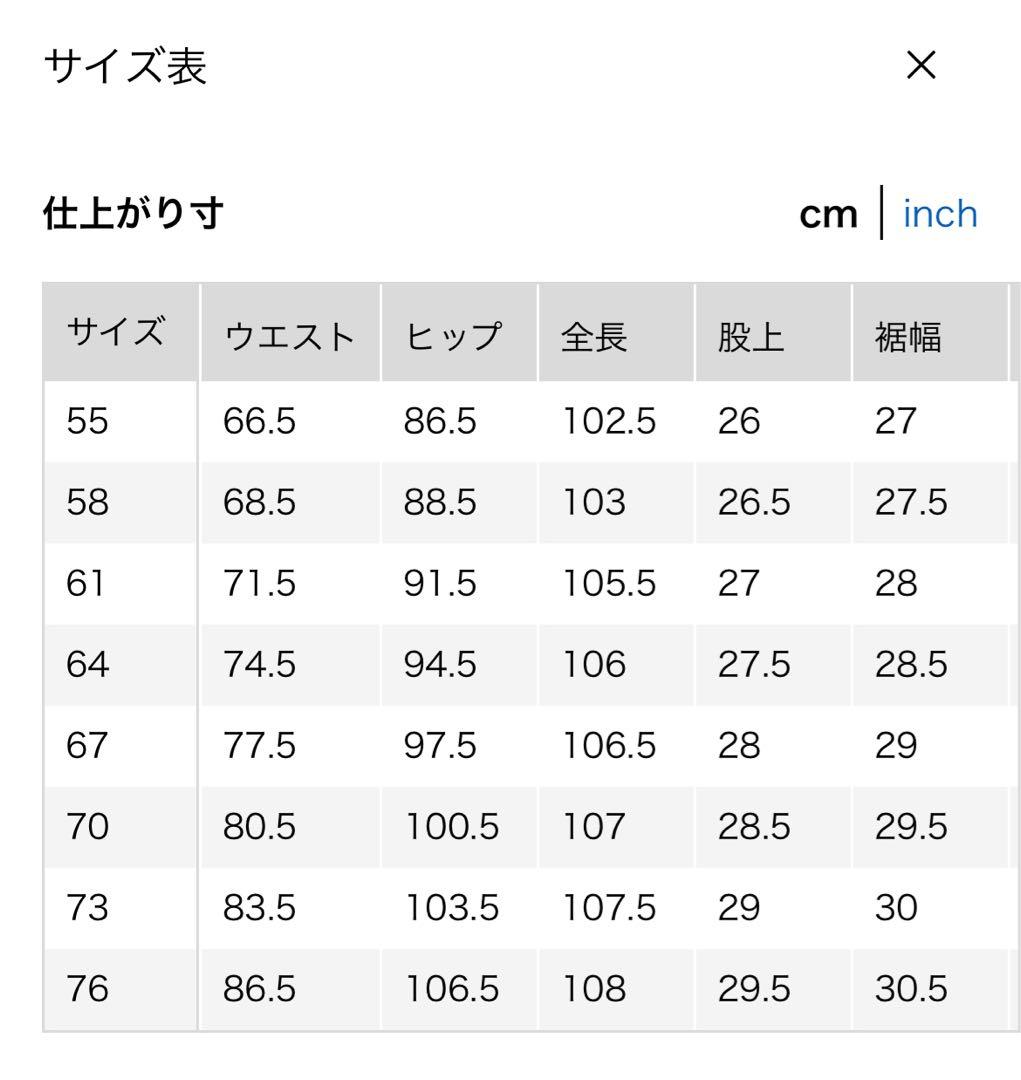1021x1080 pixels.
Task: Select the size 55 row
Action: (531, 421)
